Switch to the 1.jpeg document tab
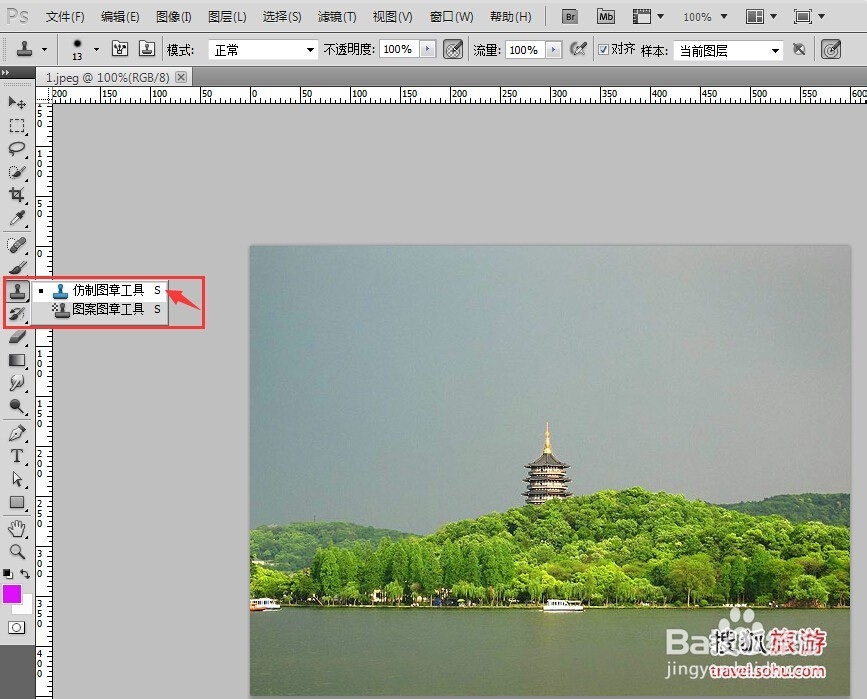Screen dimensions: 867x699 point(107,77)
